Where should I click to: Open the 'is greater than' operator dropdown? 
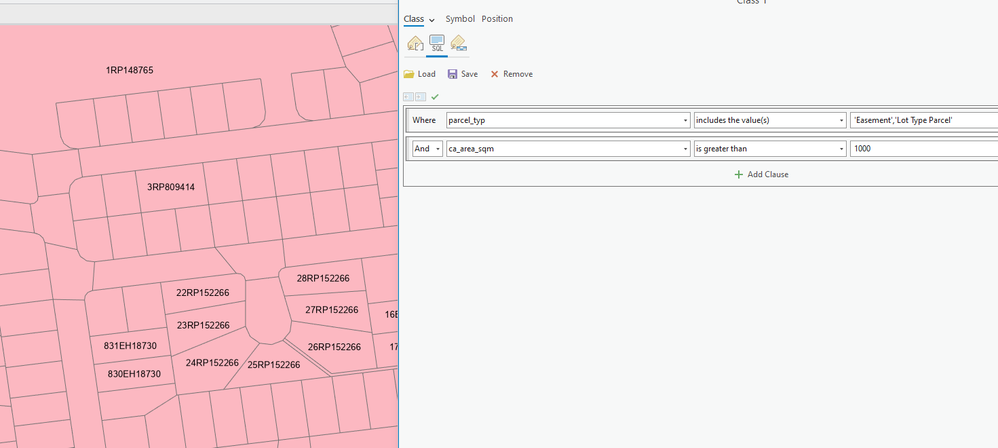point(841,149)
